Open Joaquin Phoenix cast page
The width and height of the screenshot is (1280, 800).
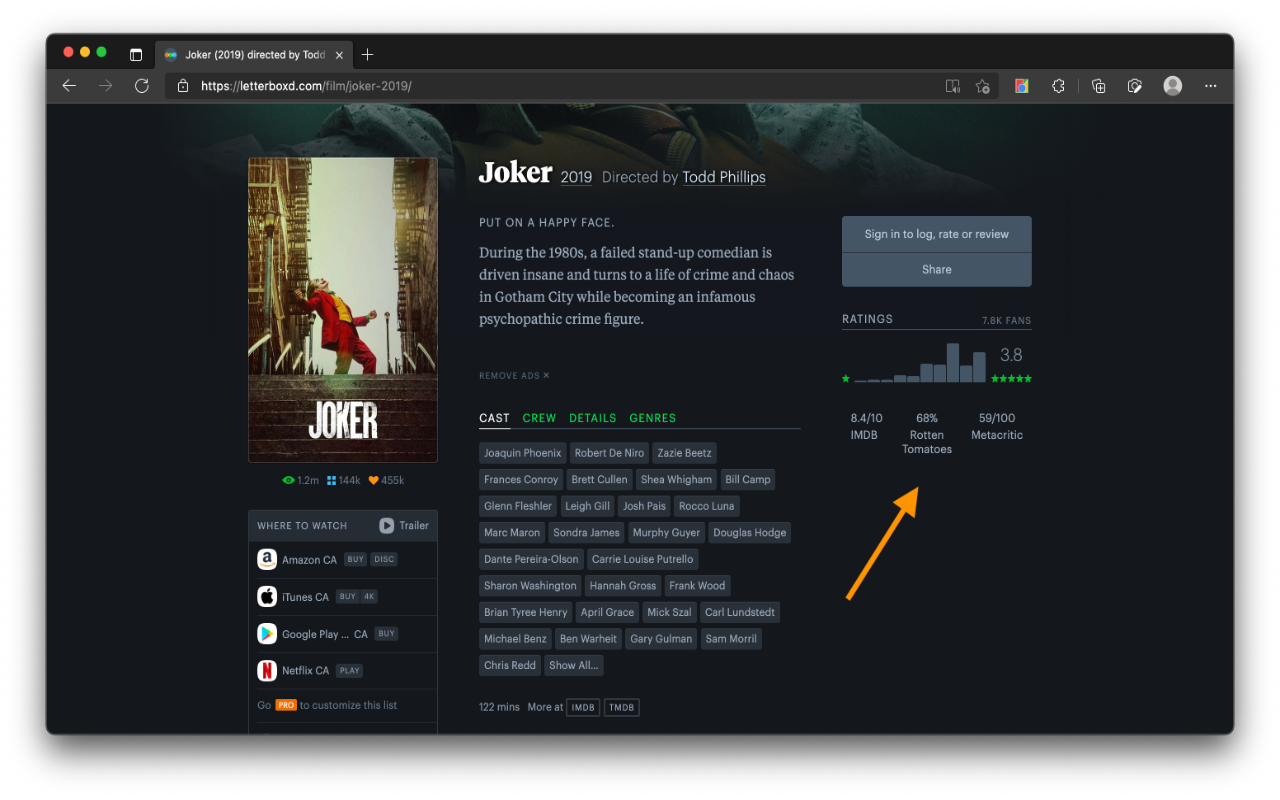point(523,453)
